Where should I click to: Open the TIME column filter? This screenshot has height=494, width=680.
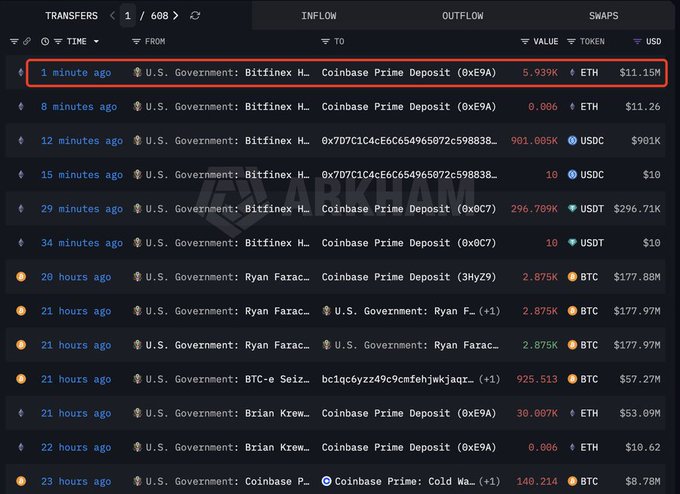point(58,41)
